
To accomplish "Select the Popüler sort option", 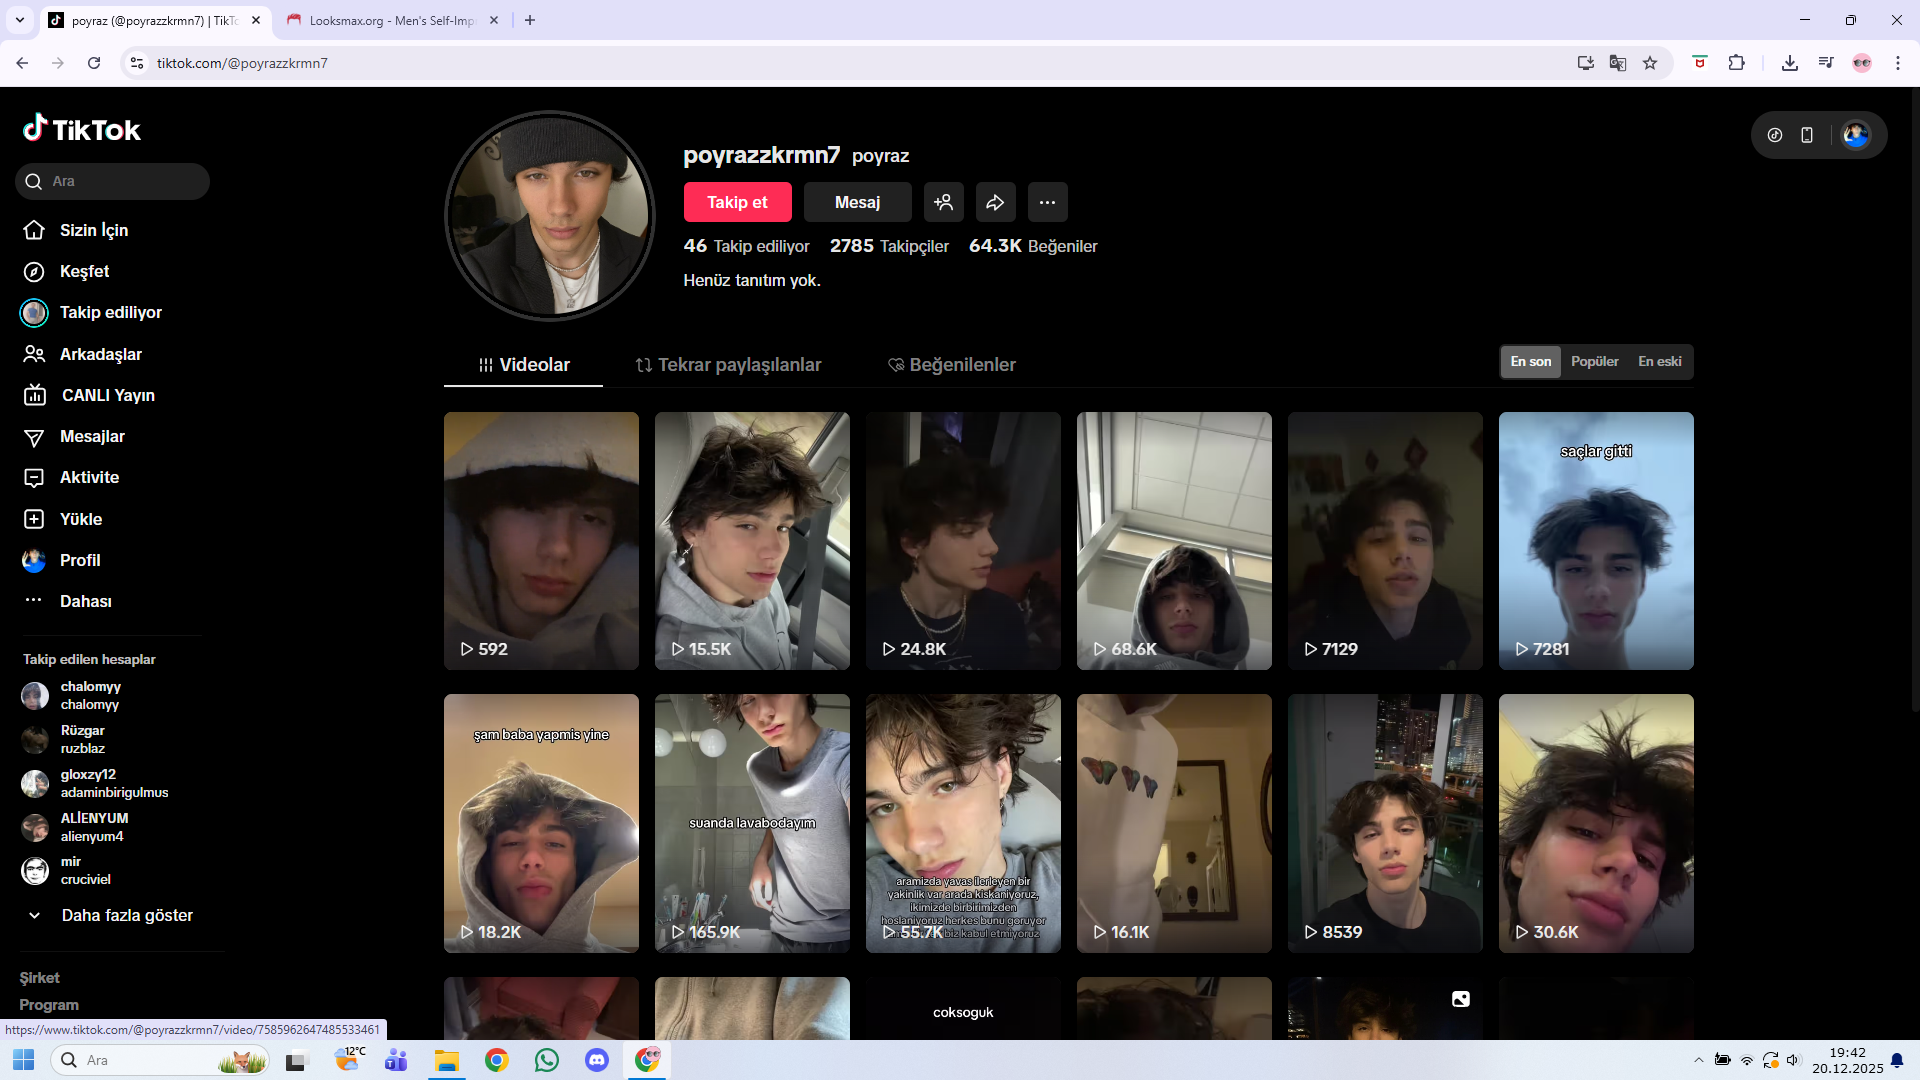I will coord(1594,362).
